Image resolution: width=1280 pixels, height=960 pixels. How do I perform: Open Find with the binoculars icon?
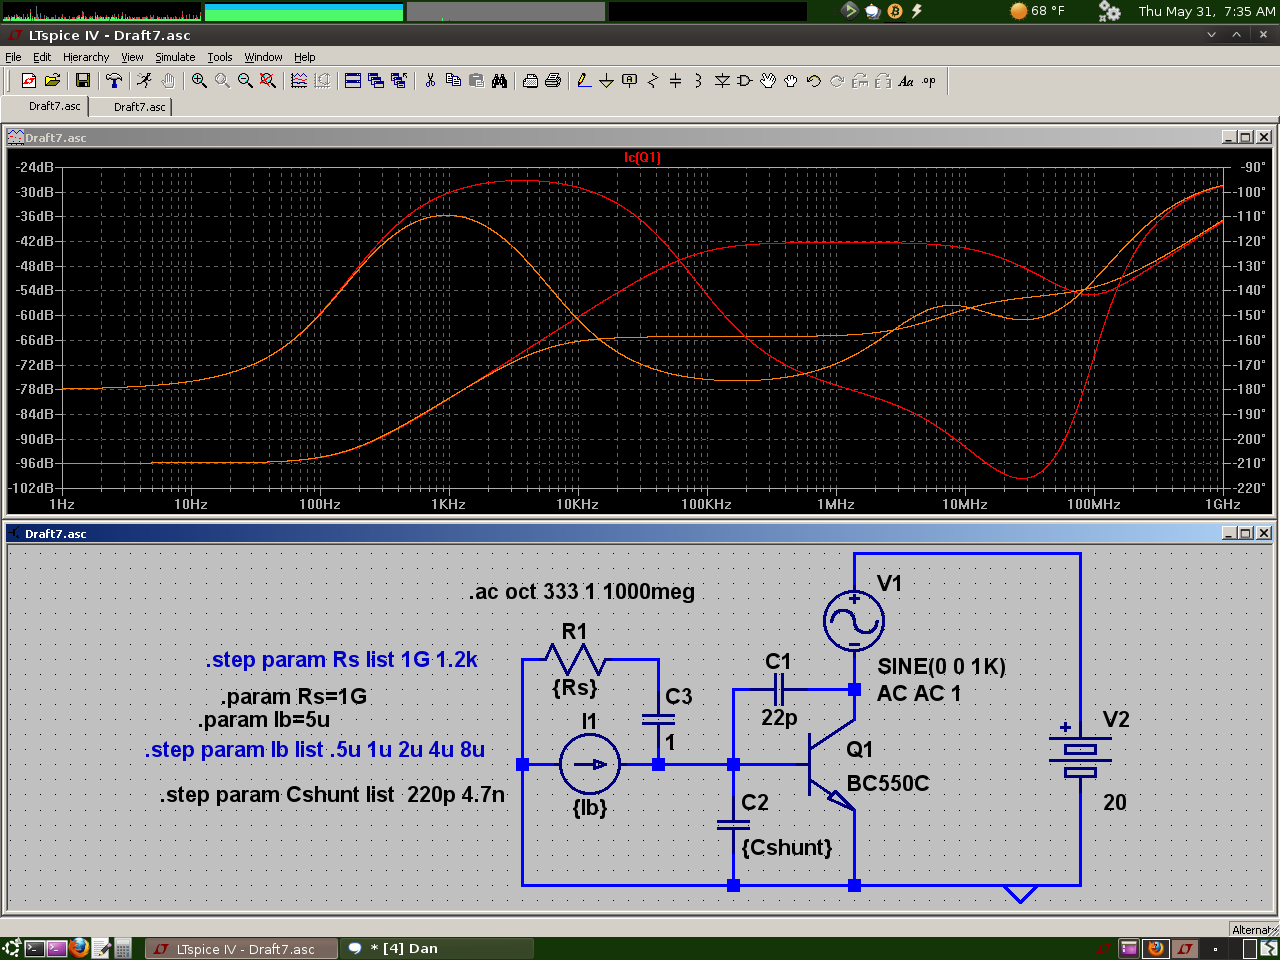click(x=499, y=81)
